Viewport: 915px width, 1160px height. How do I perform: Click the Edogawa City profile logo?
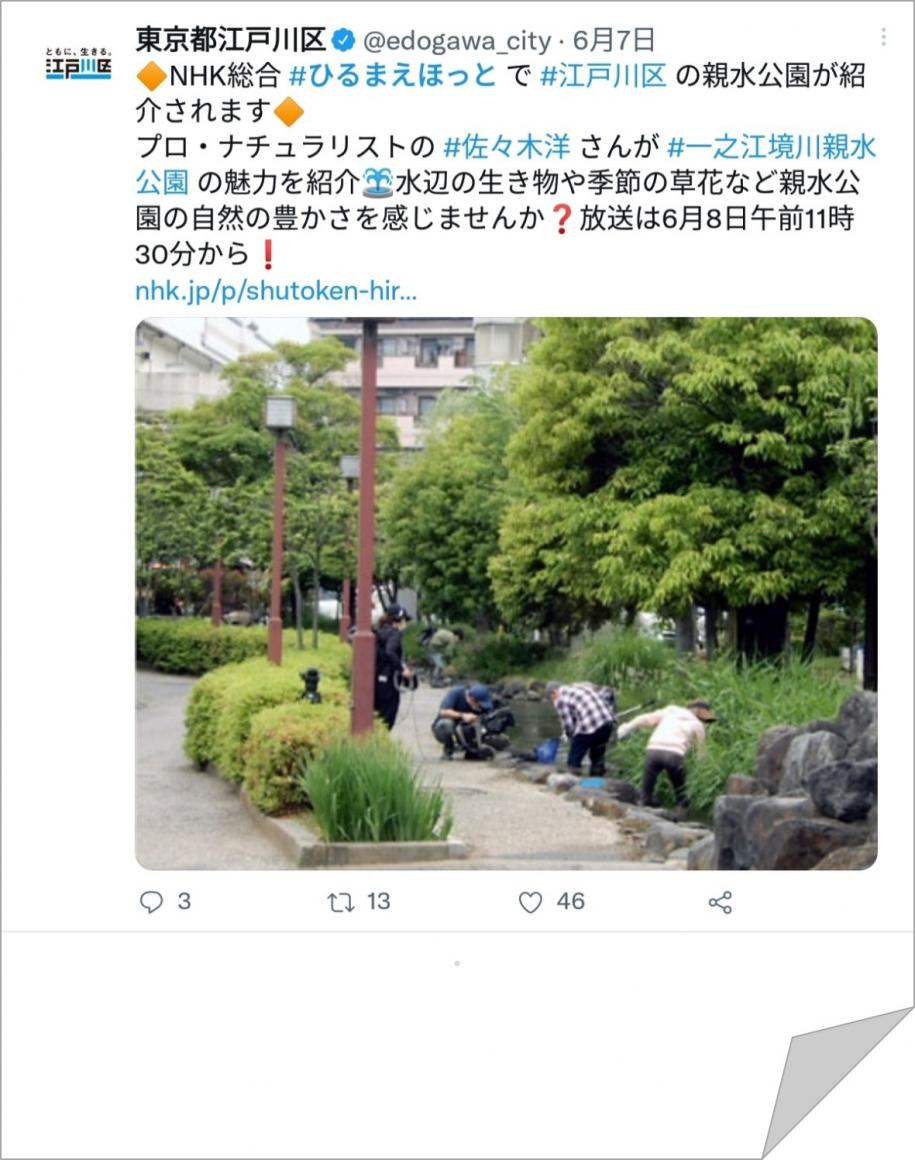tap(78, 64)
